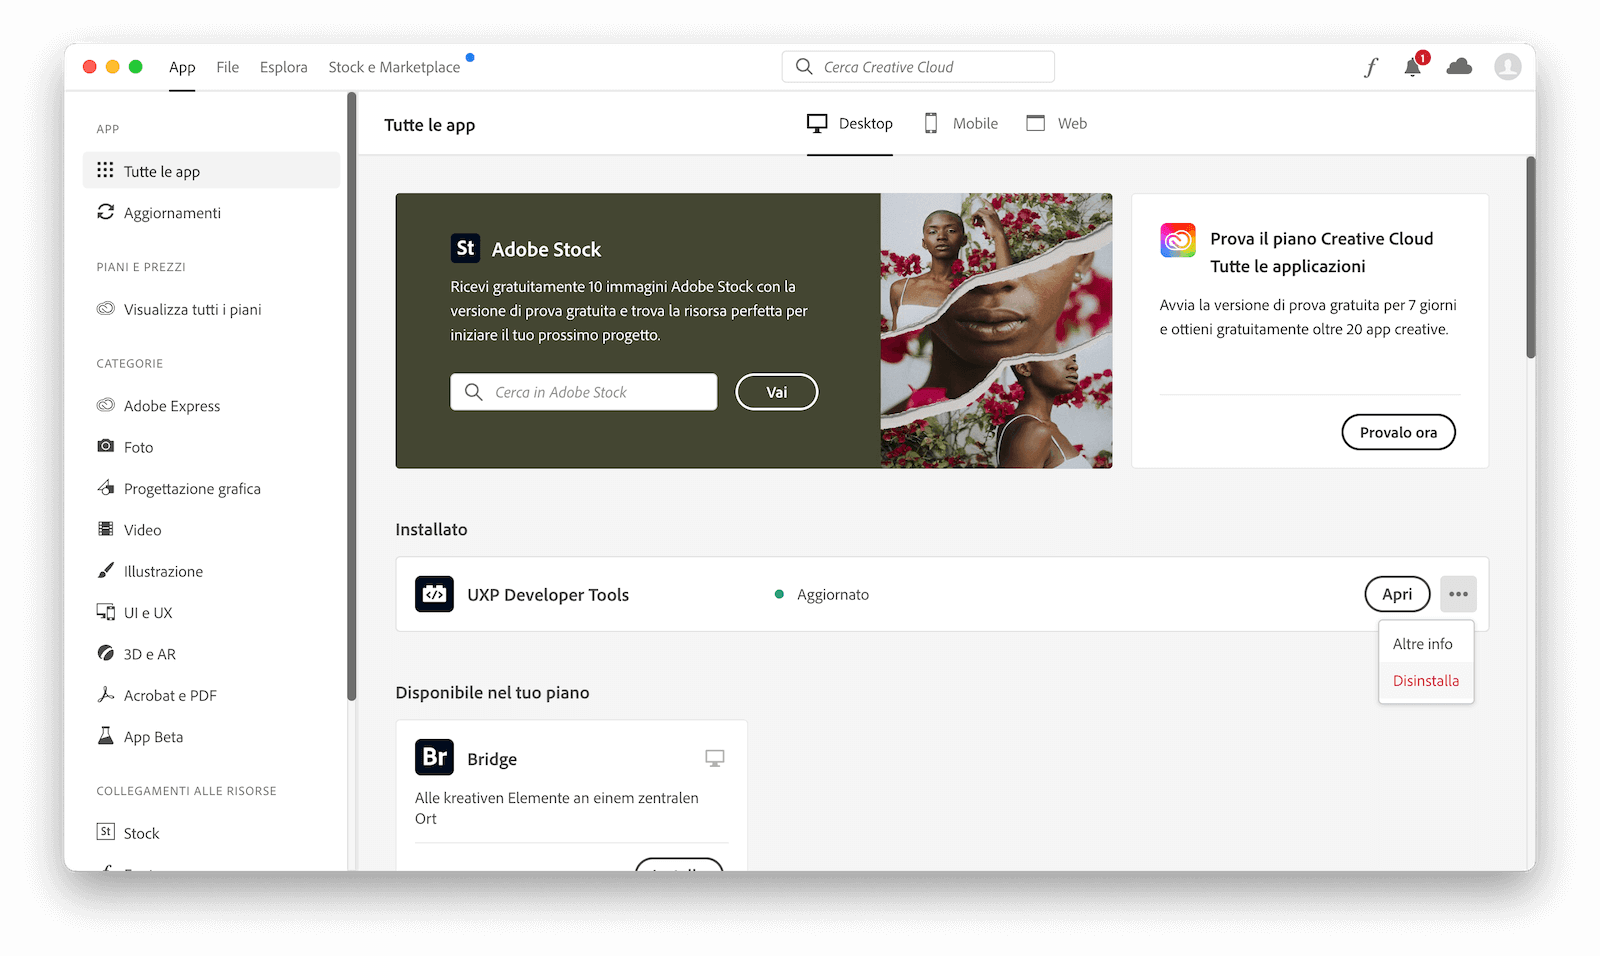This screenshot has height=956, width=1600.
Task: Click the Vai button in Adobe Stock banner
Action: pyautogui.click(x=777, y=392)
